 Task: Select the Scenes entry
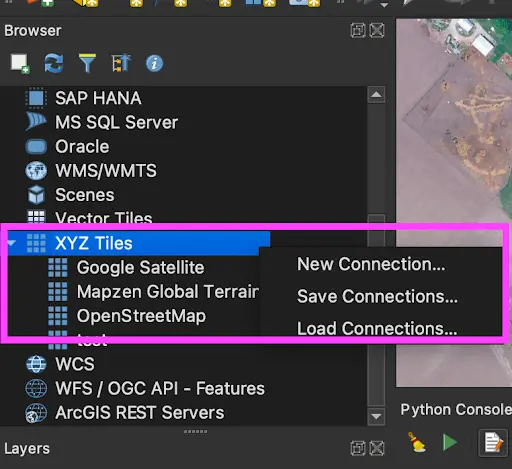[85, 195]
